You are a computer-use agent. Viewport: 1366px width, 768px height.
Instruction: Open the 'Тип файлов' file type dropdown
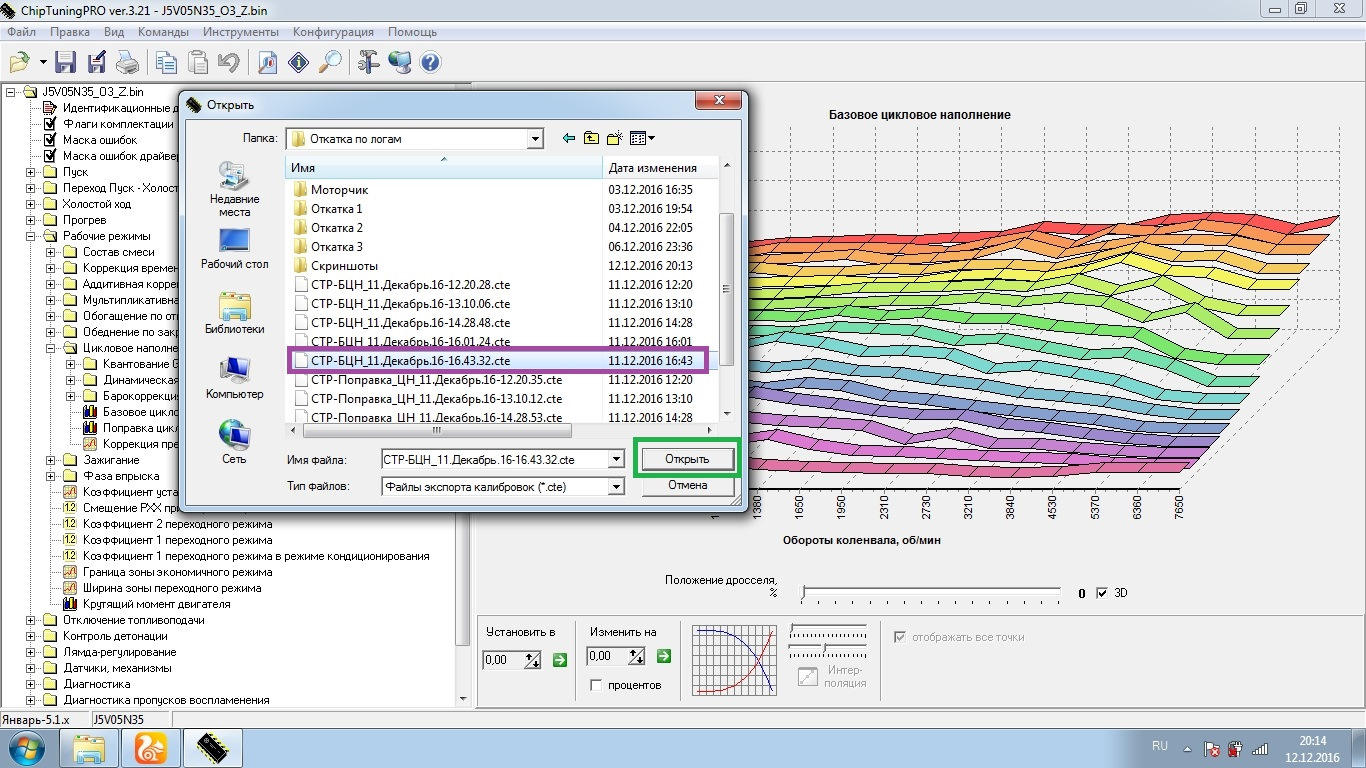click(616, 487)
